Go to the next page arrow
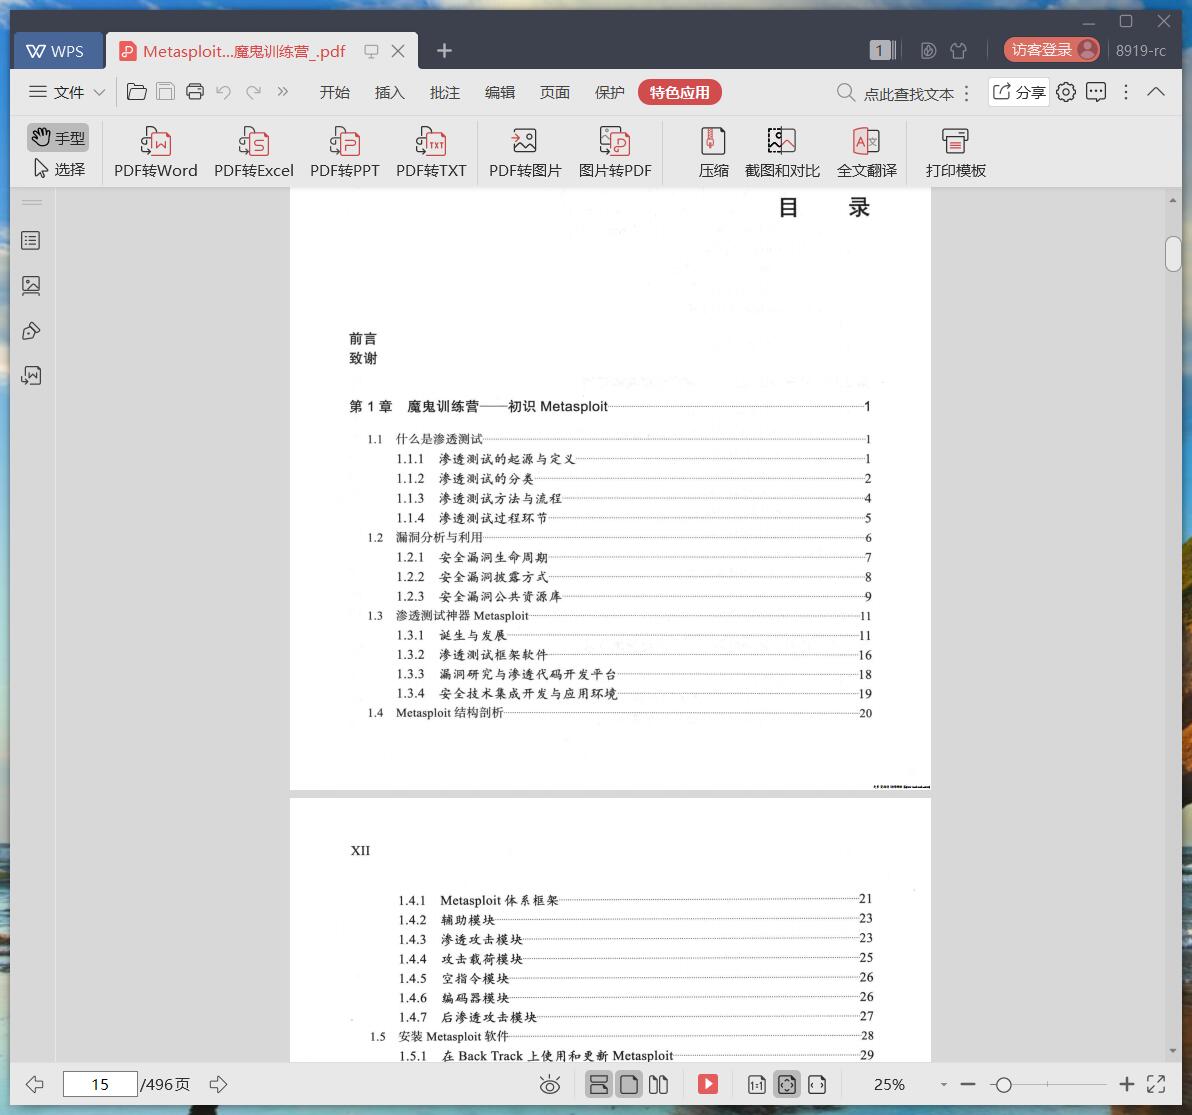The image size is (1192, 1115). click(x=218, y=1084)
